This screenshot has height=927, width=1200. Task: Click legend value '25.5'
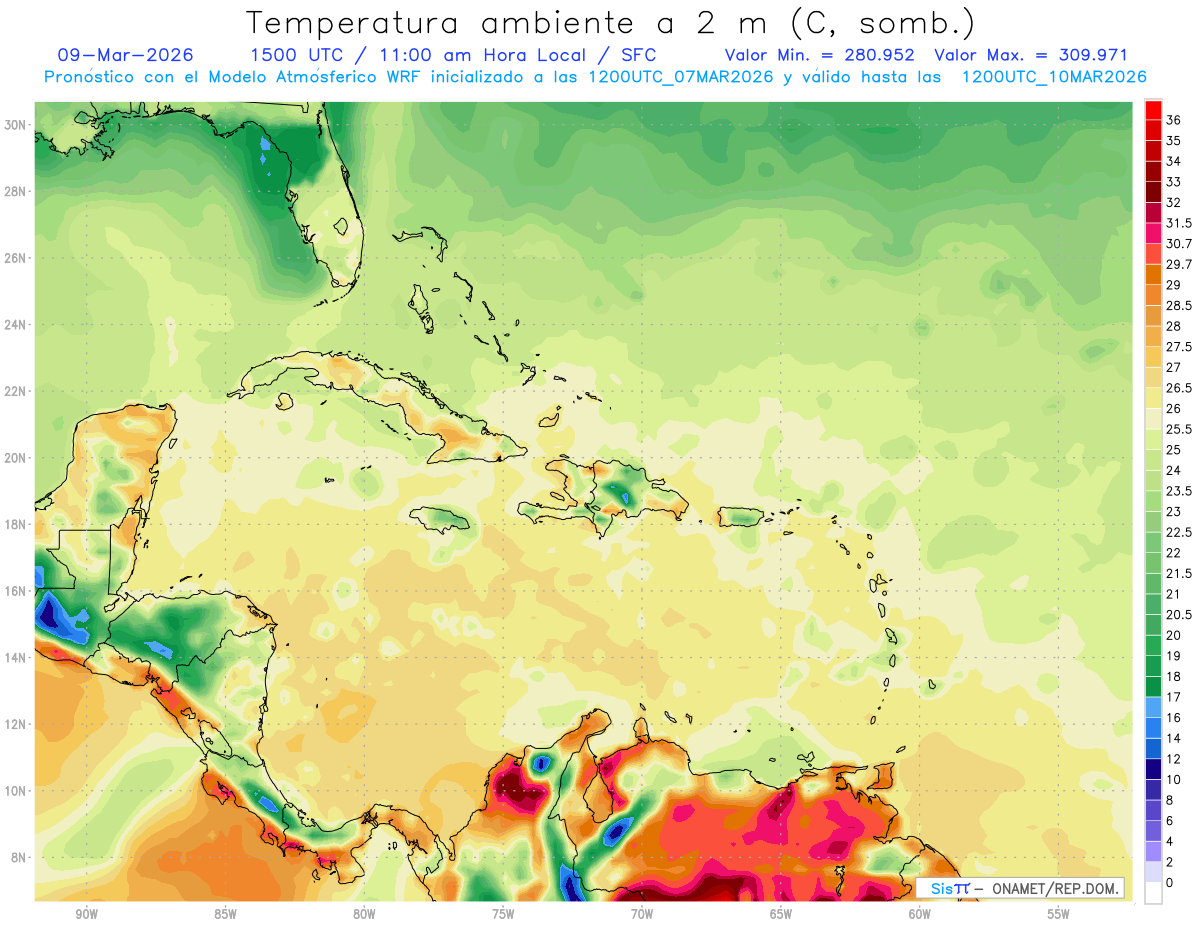click(1179, 429)
